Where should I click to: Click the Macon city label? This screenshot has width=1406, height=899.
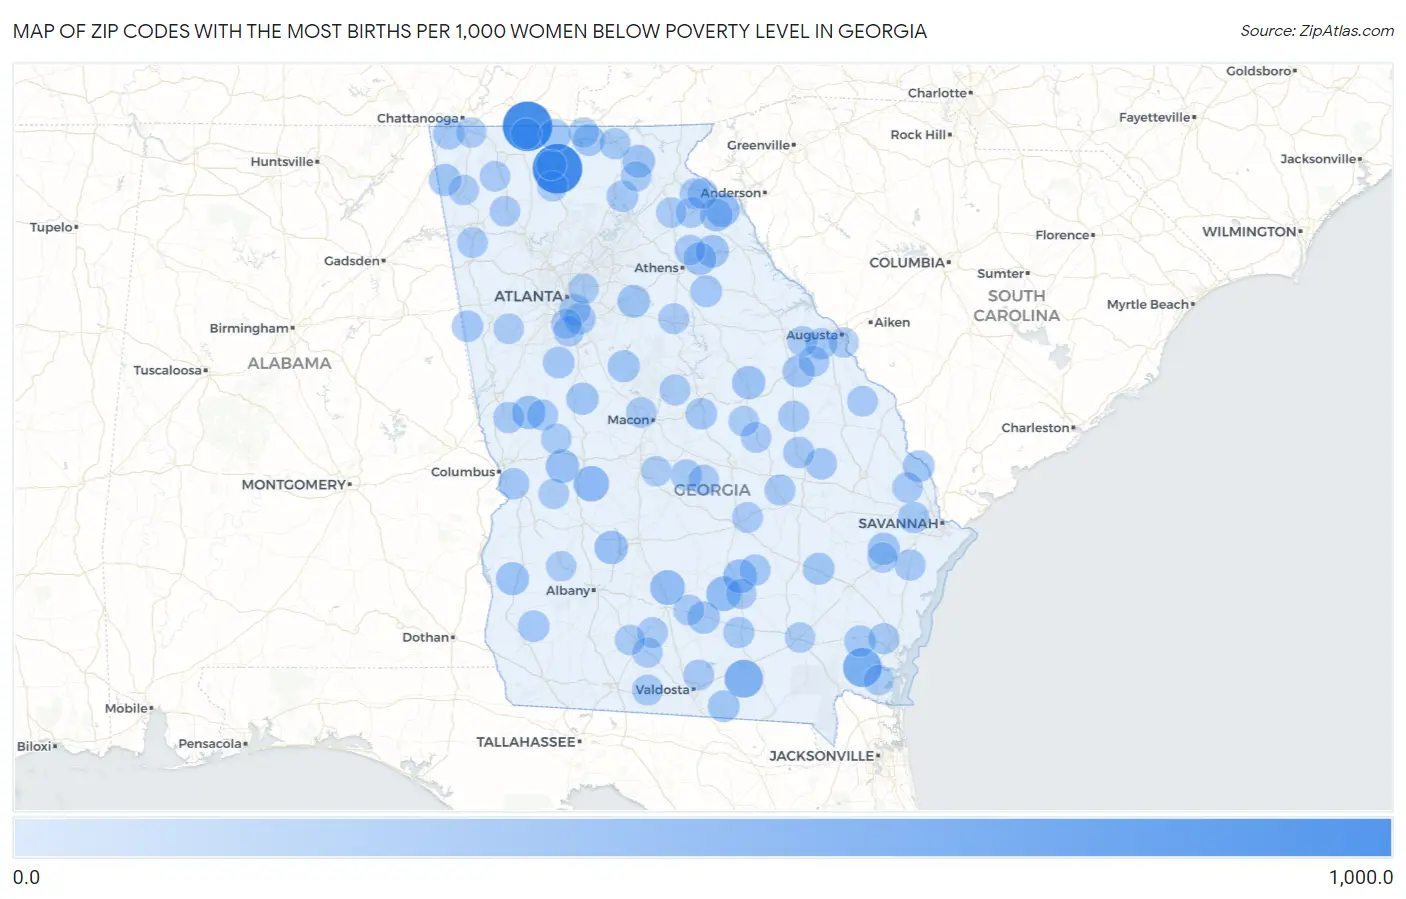tap(628, 420)
